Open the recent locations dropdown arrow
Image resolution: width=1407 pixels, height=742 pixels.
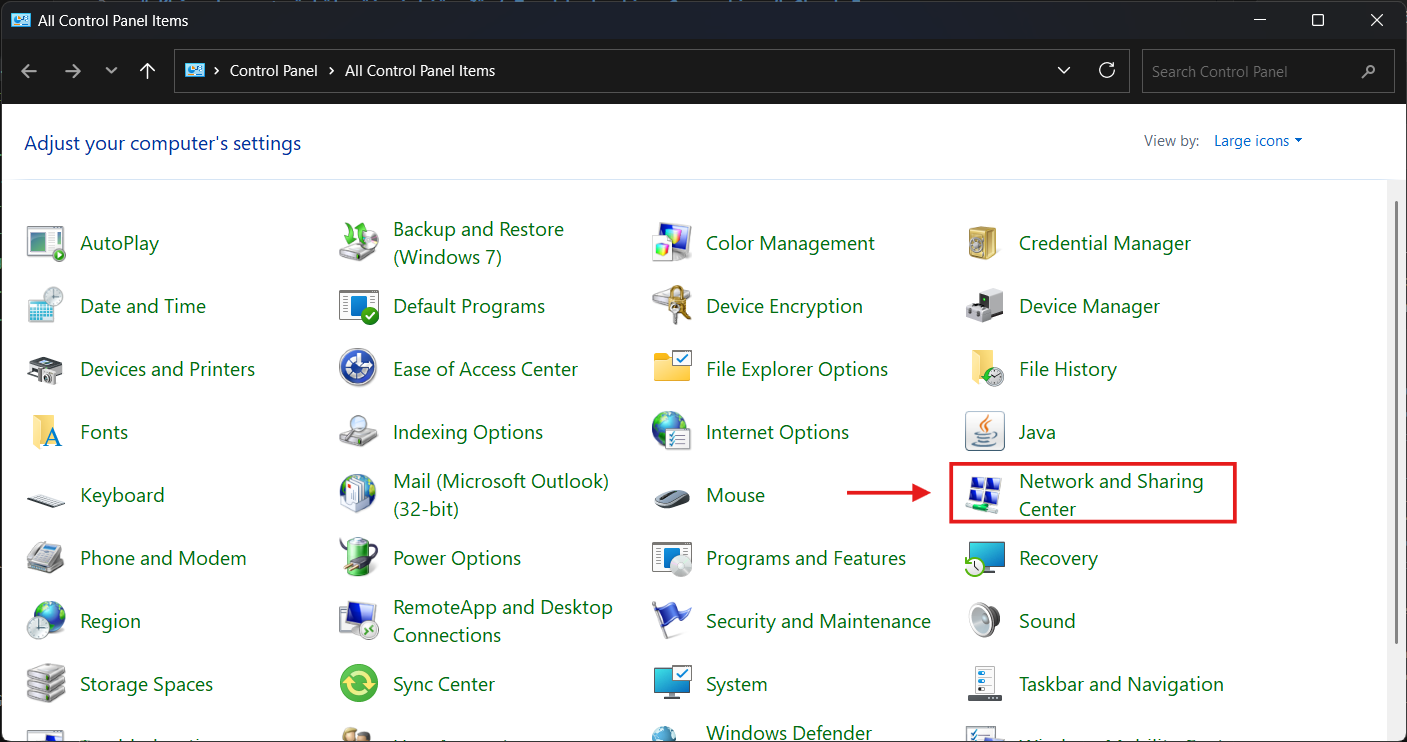click(x=111, y=71)
